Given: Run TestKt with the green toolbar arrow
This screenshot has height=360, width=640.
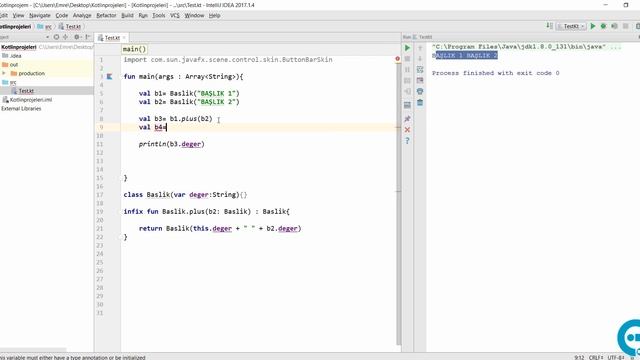Looking at the screenshot, I should tap(593, 26).
